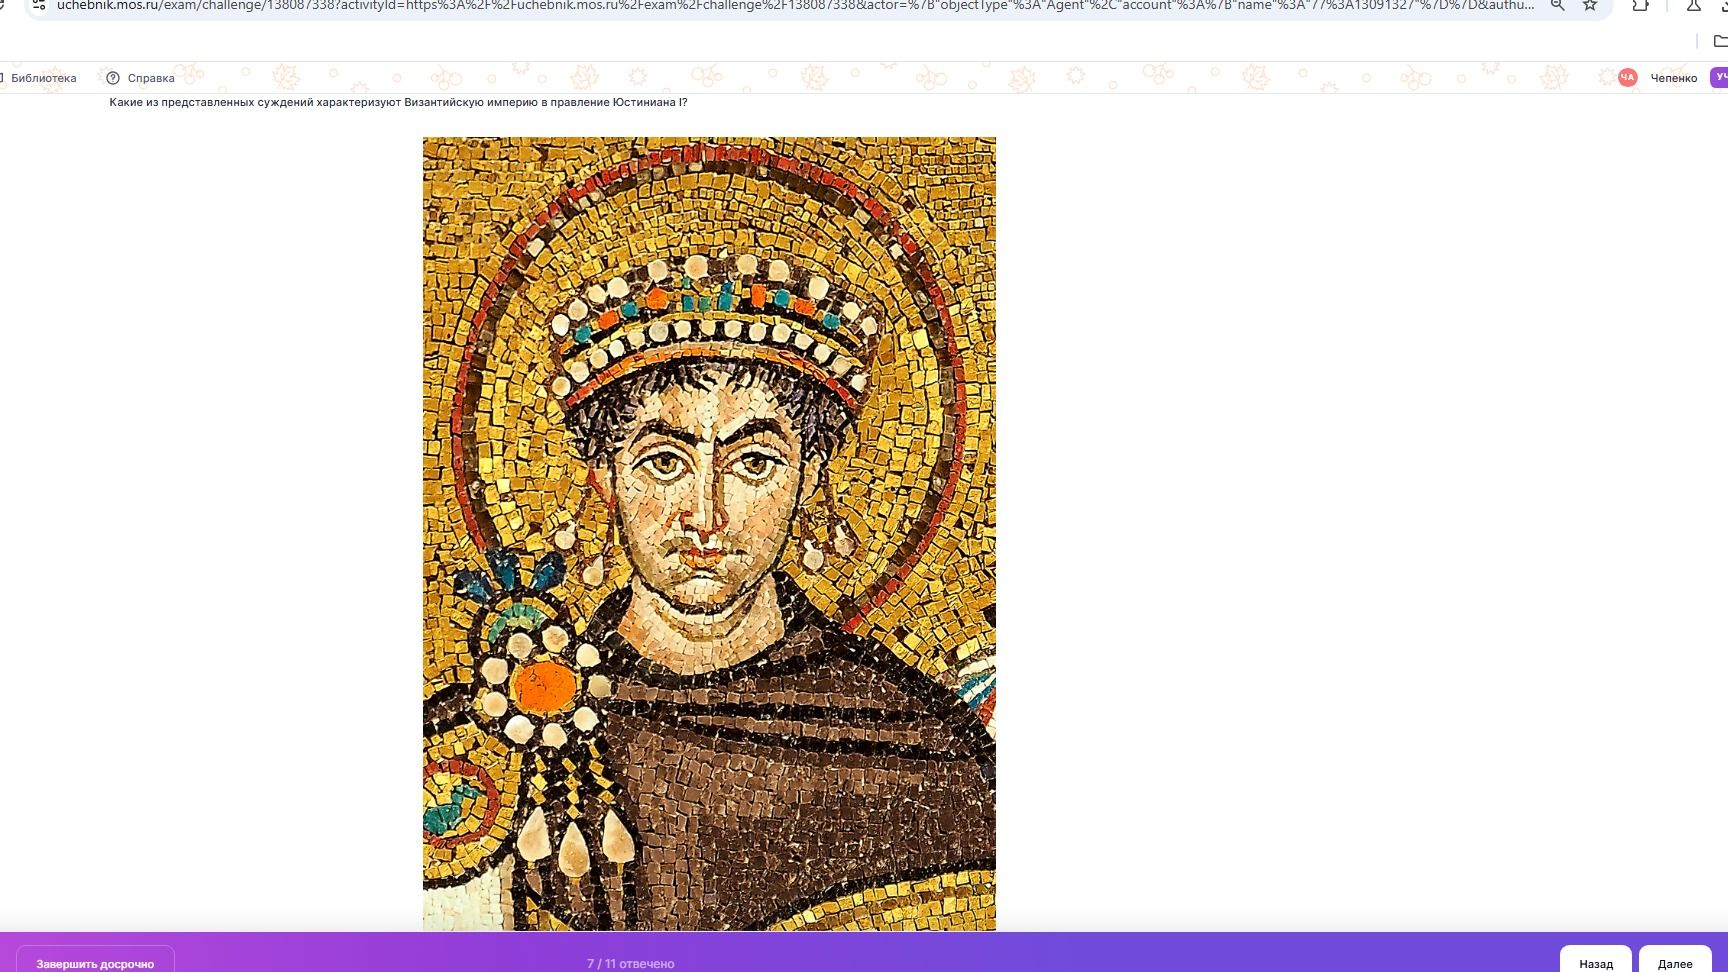Click the uchebnik.mos.ru address bar URL
The height and width of the screenshot is (972, 1728).
coord(795,5)
